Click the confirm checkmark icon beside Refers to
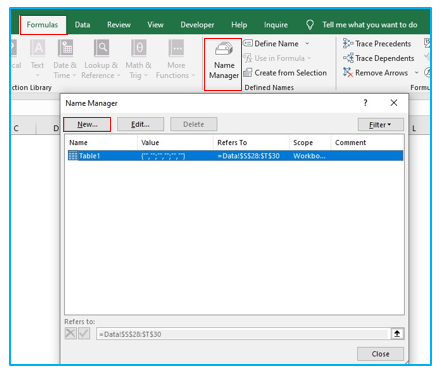Screen dimensions: 441x376 84,333
